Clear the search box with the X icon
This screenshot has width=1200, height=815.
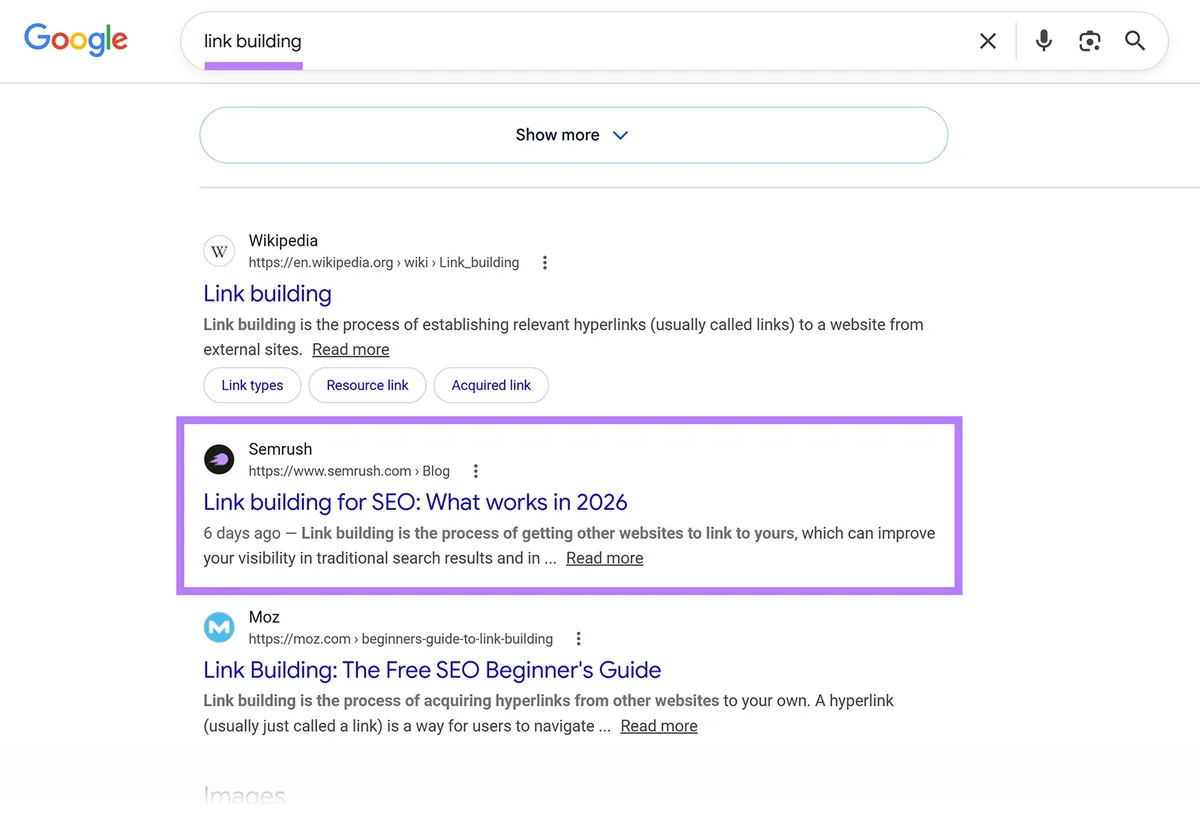(988, 41)
